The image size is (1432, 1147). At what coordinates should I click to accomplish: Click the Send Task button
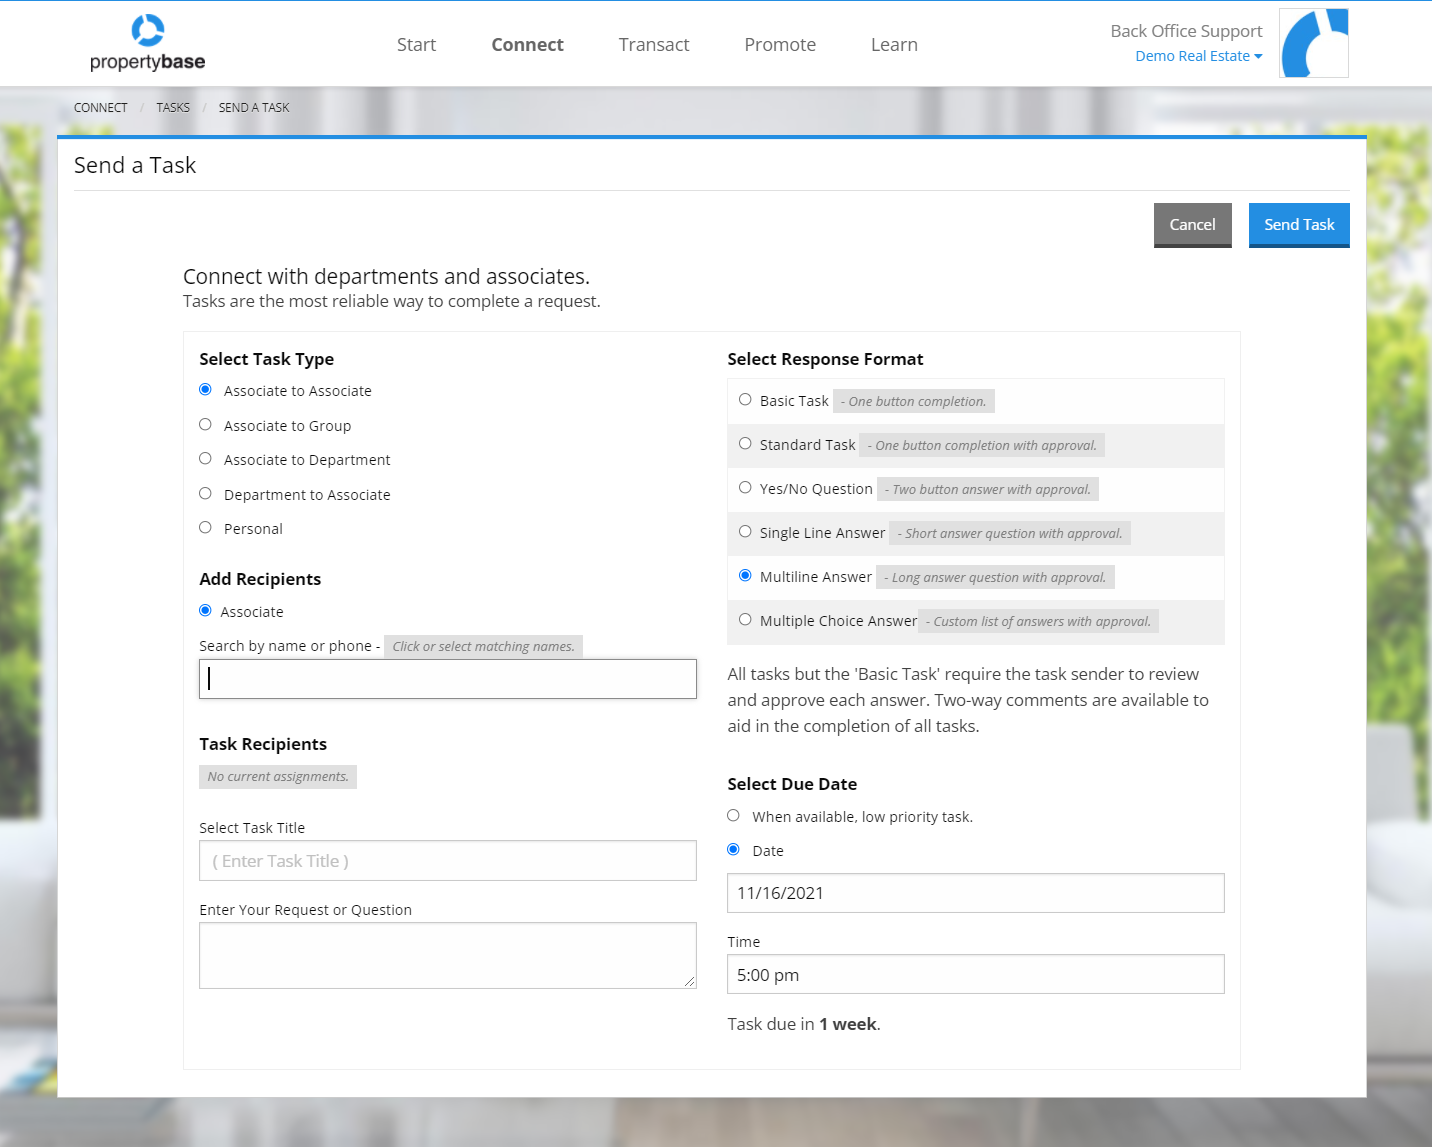1299,224
